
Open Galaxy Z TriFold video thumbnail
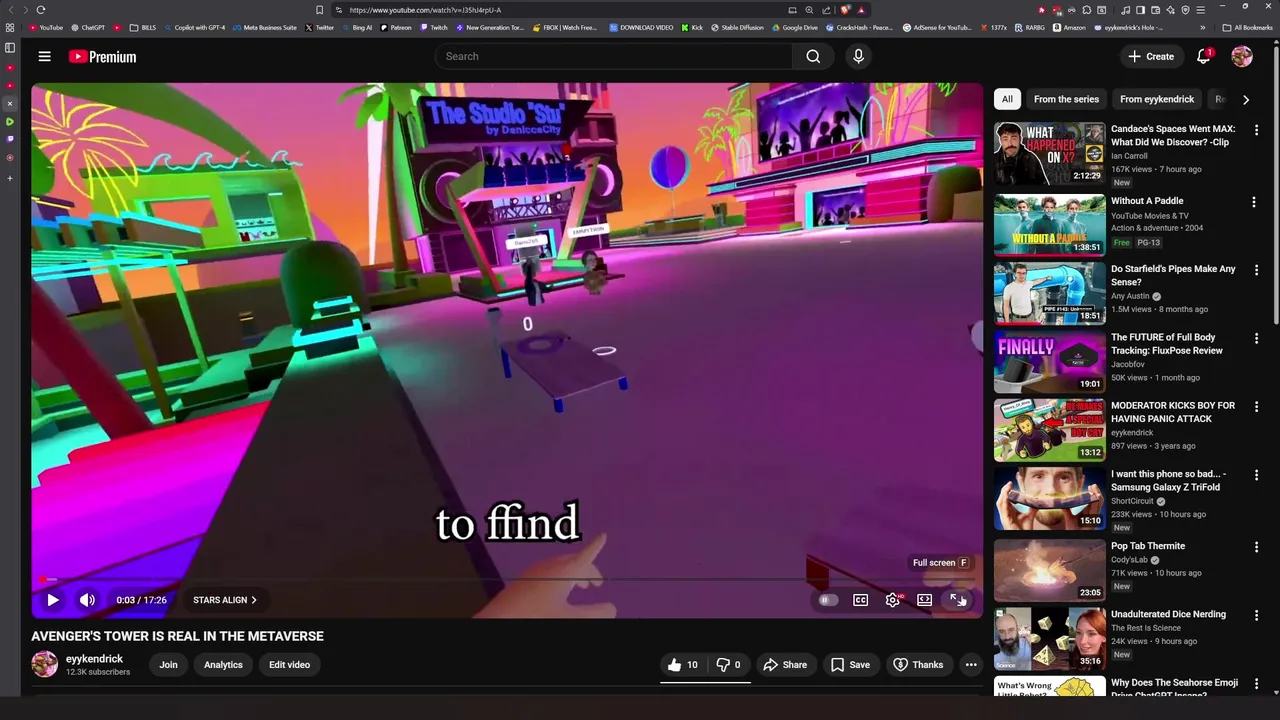[1049, 499]
